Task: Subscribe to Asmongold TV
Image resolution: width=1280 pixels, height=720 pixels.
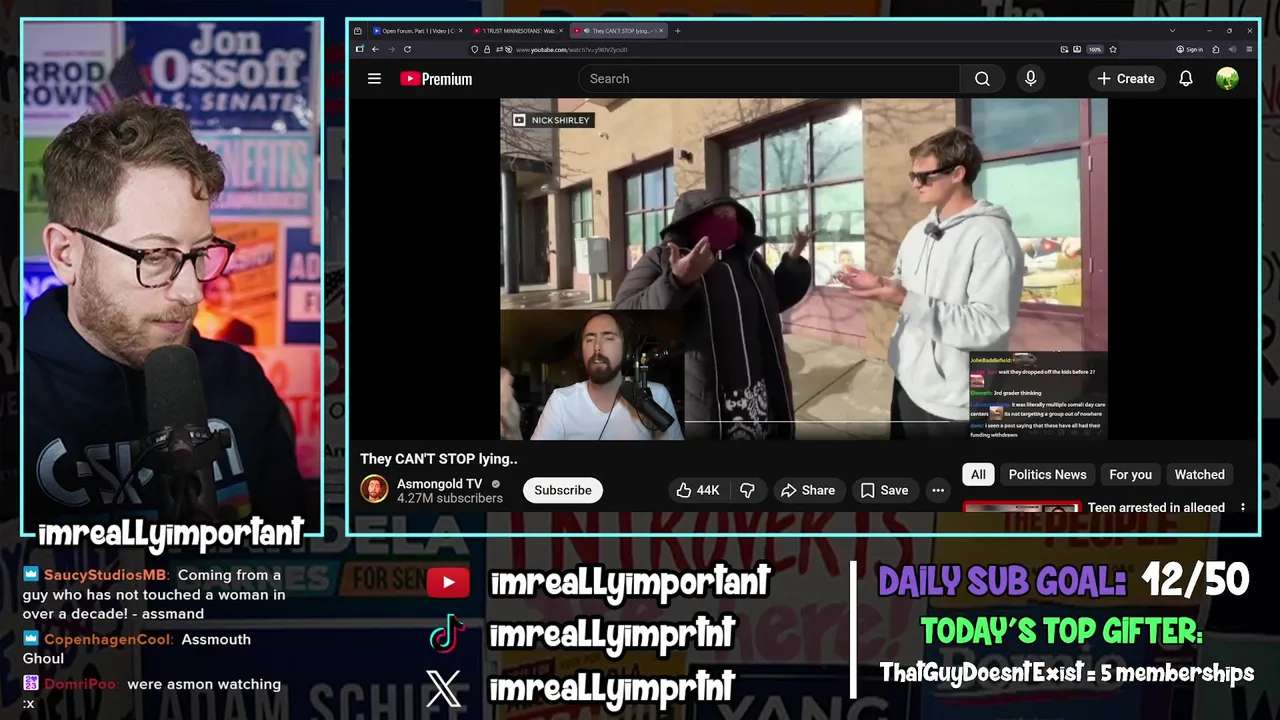Action: click(563, 490)
